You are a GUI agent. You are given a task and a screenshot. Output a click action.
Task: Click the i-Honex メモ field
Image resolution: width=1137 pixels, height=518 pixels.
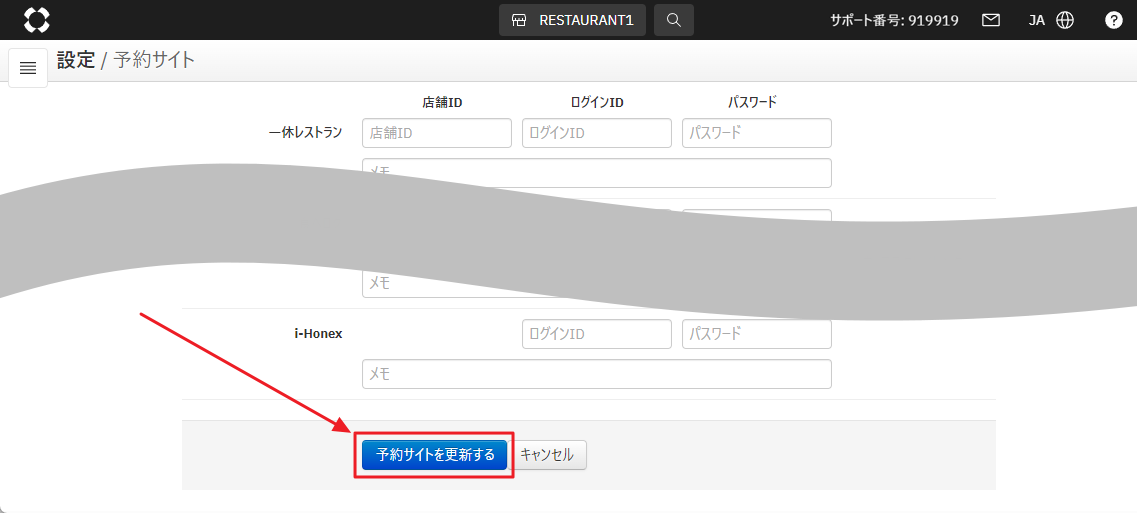tap(596, 374)
